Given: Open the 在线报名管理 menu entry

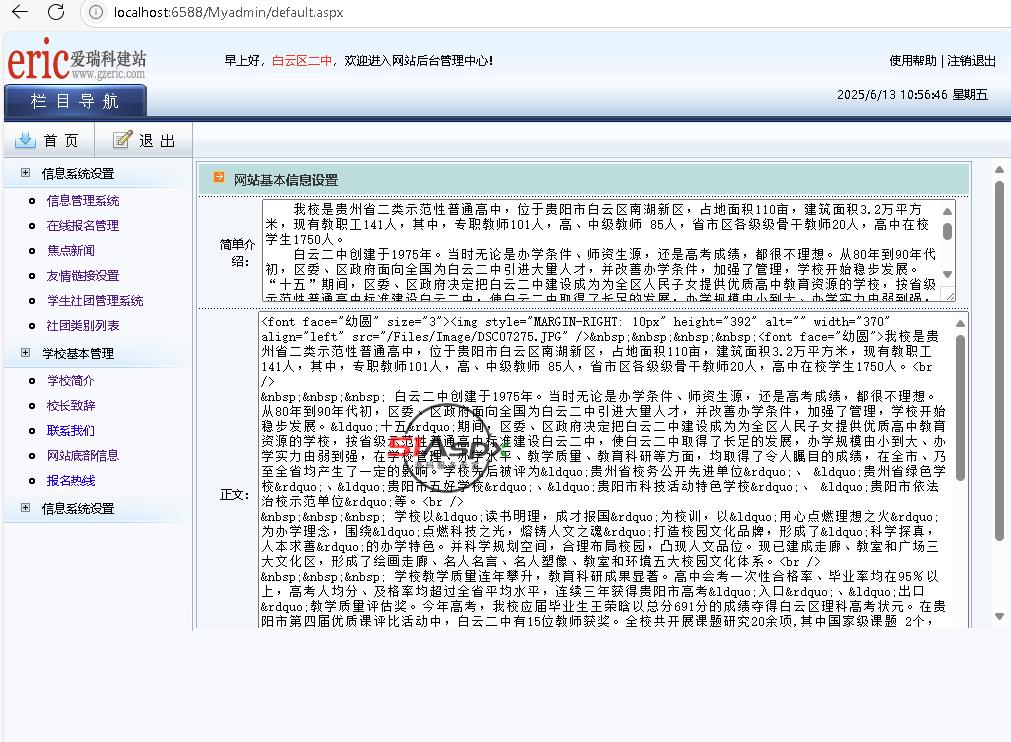Looking at the screenshot, I should pos(83,225).
